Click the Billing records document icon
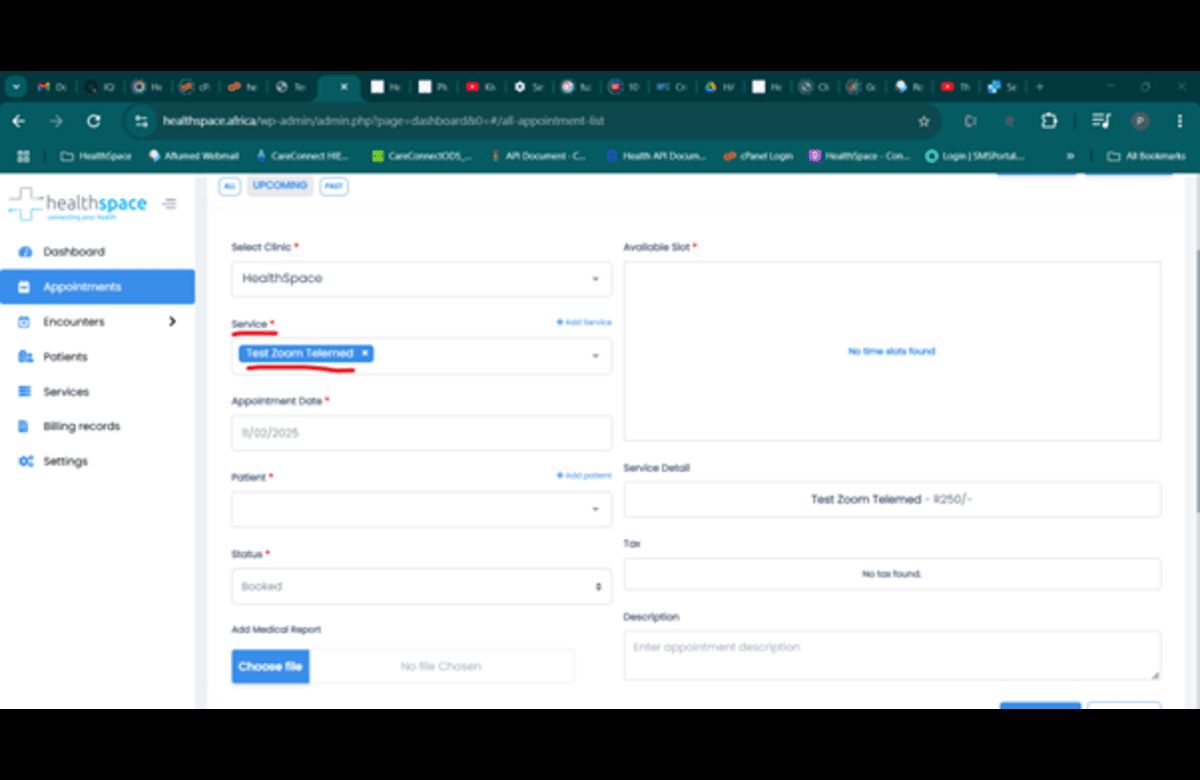This screenshot has height=780, width=1200. pos(25,426)
